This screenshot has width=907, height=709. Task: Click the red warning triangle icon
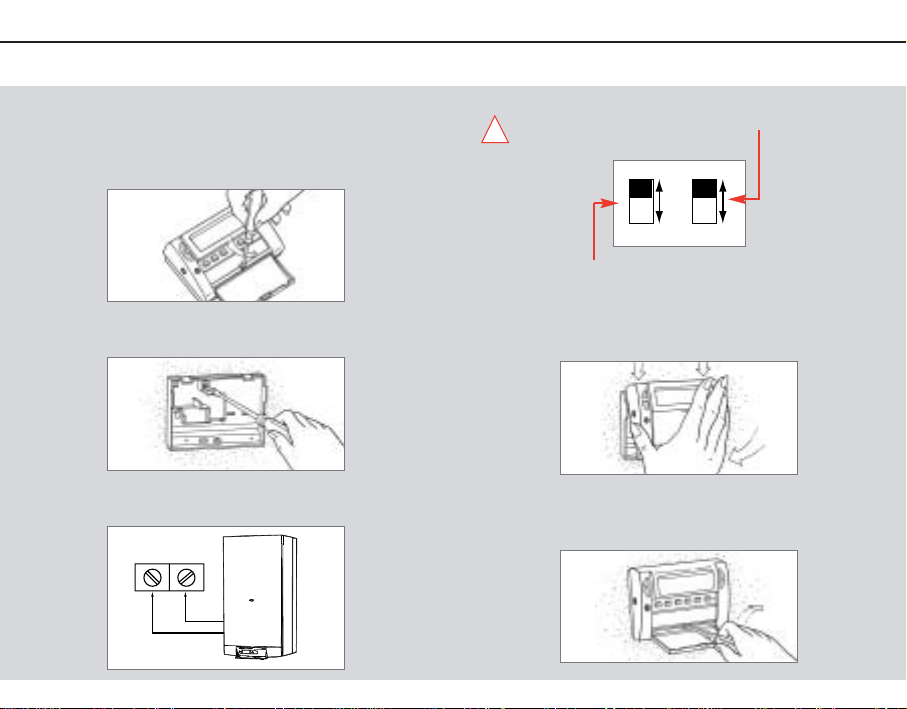(495, 130)
